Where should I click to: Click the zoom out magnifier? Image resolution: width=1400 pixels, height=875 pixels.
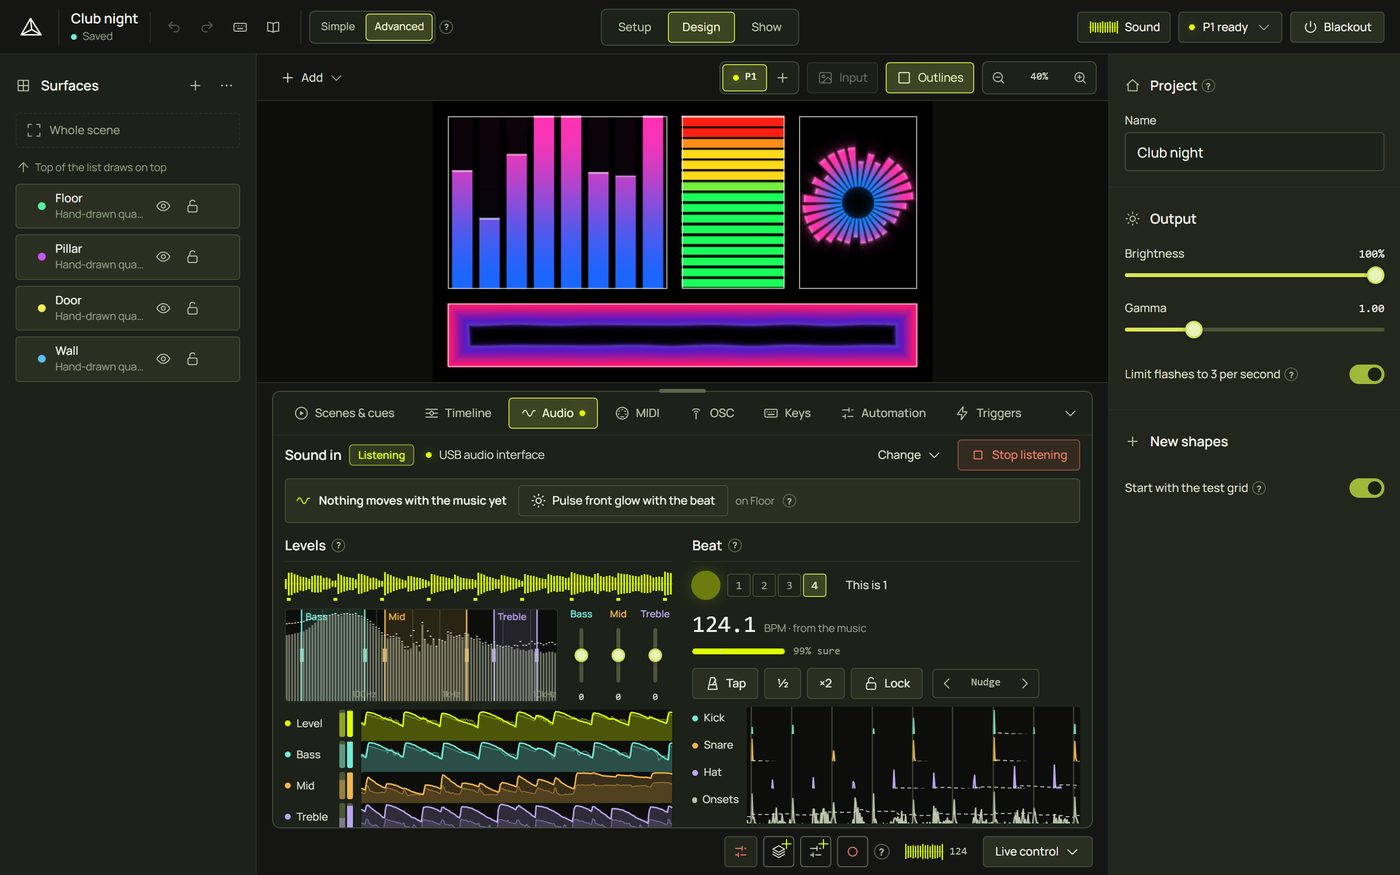click(x=998, y=77)
